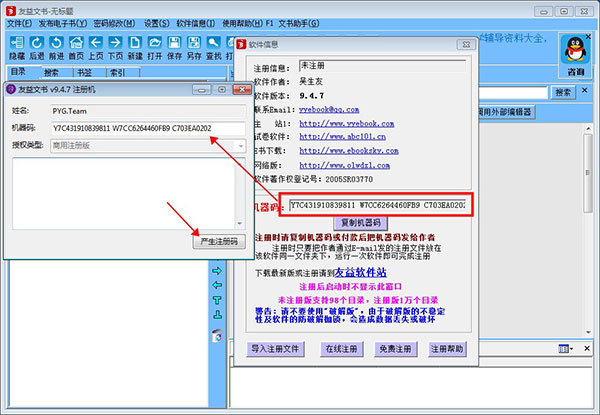
Task: Click the inverted T icon in vertical toolbar
Action: click(x=217, y=315)
